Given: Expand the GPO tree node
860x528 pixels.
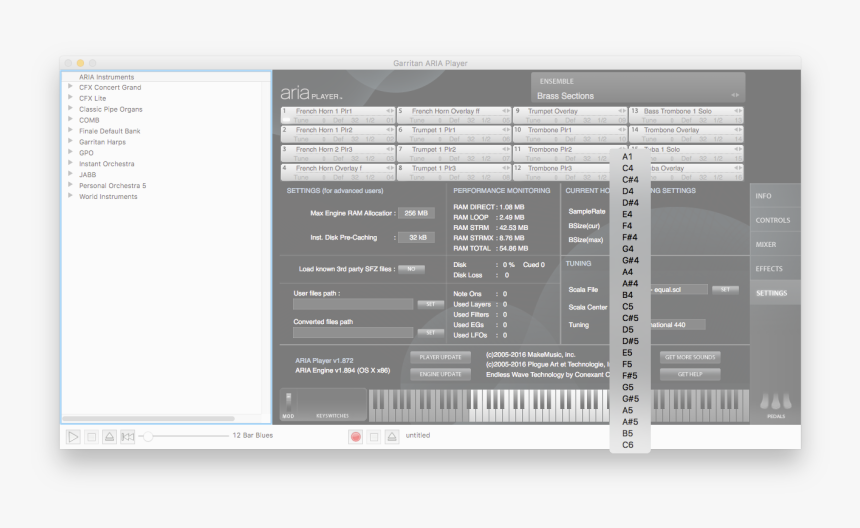Looking at the screenshot, I should click(70, 152).
